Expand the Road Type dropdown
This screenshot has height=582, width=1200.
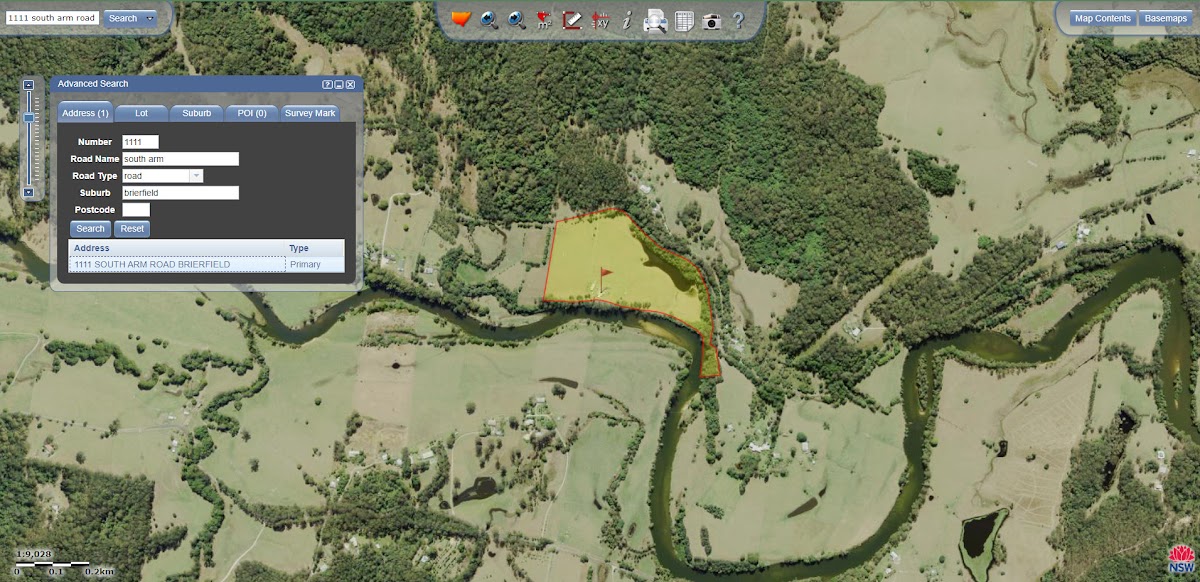point(196,176)
